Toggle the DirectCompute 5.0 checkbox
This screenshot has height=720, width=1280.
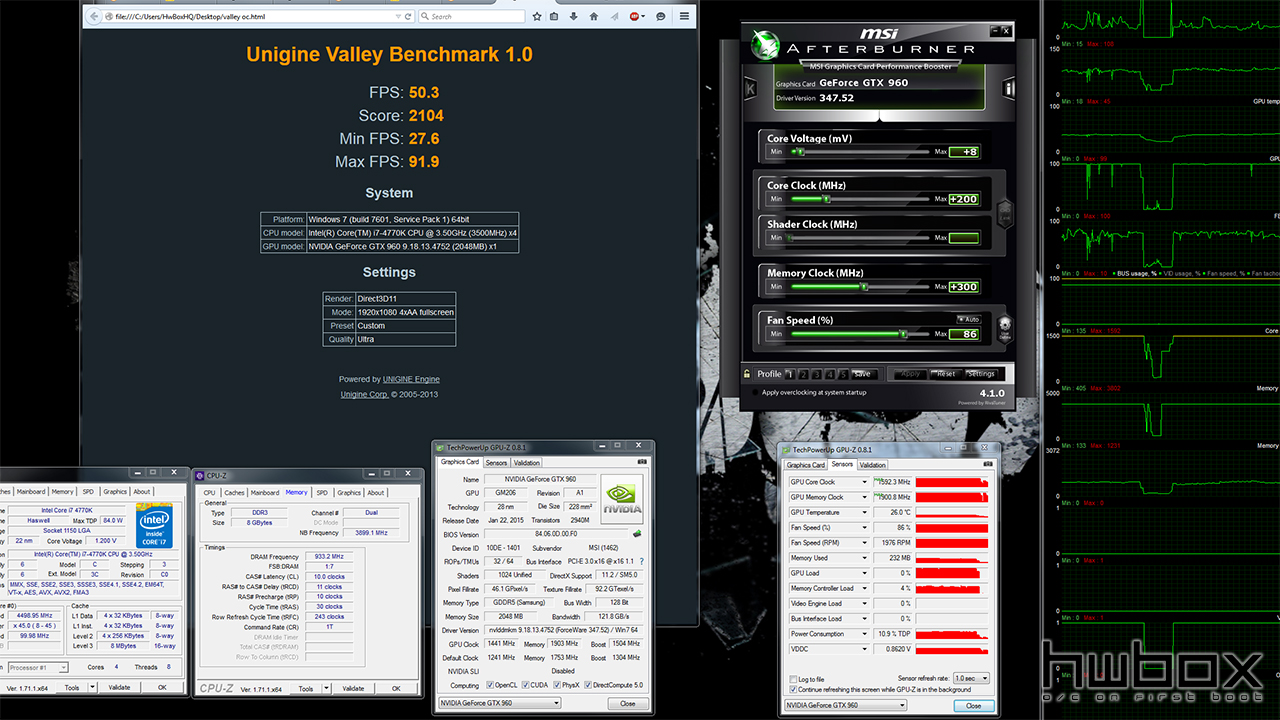tap(589, 685)
